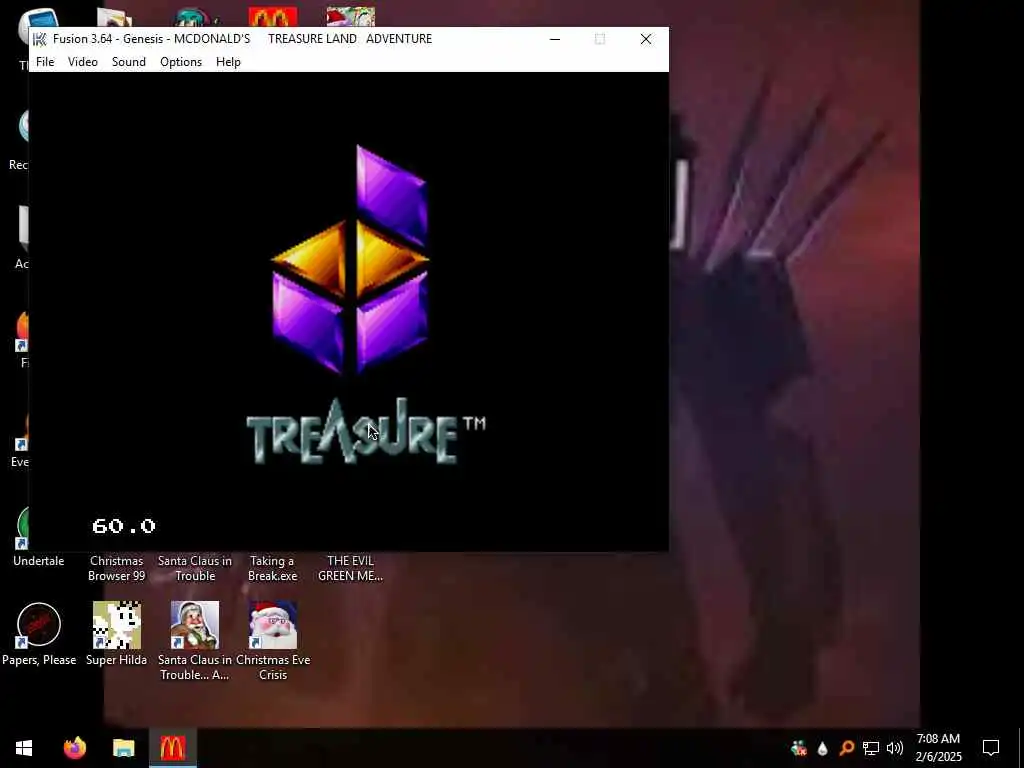Select the Taking a Break.exe label
Image resolution: width=1024 pixels, height=768 pixels.
273,568
